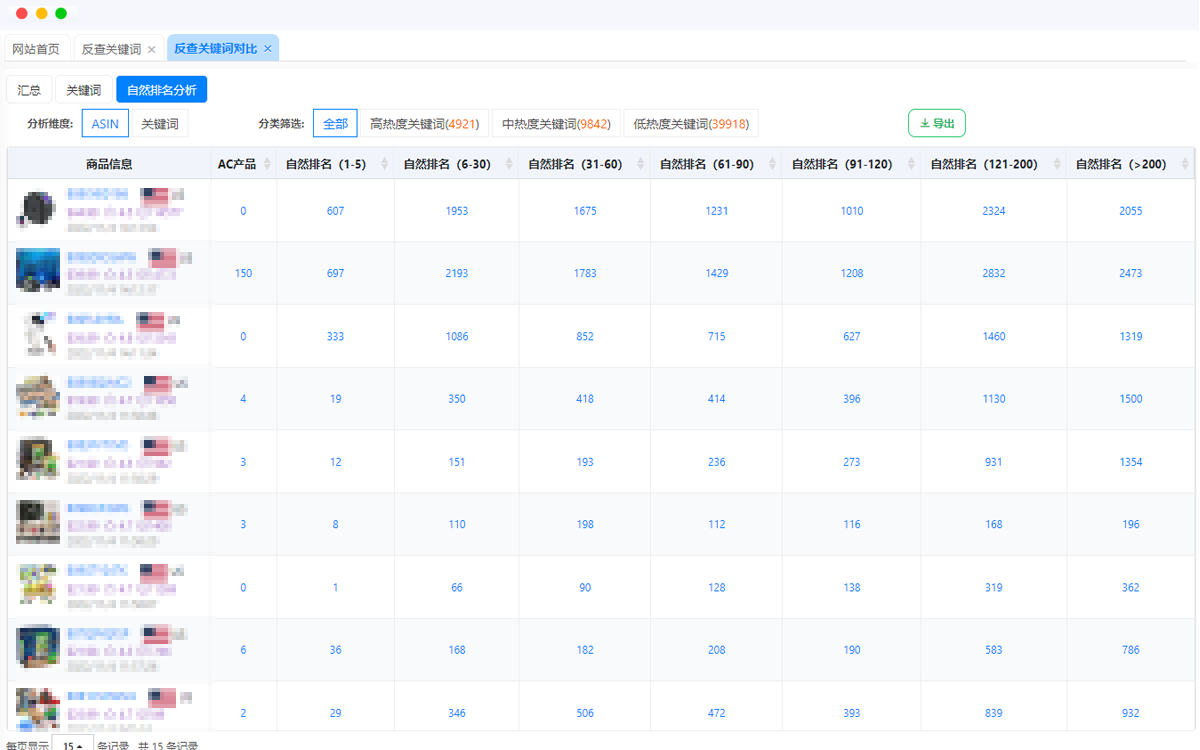Filter by 低热度关键词 category
This screenshot has width=1200, height=750.
[691, 124]
